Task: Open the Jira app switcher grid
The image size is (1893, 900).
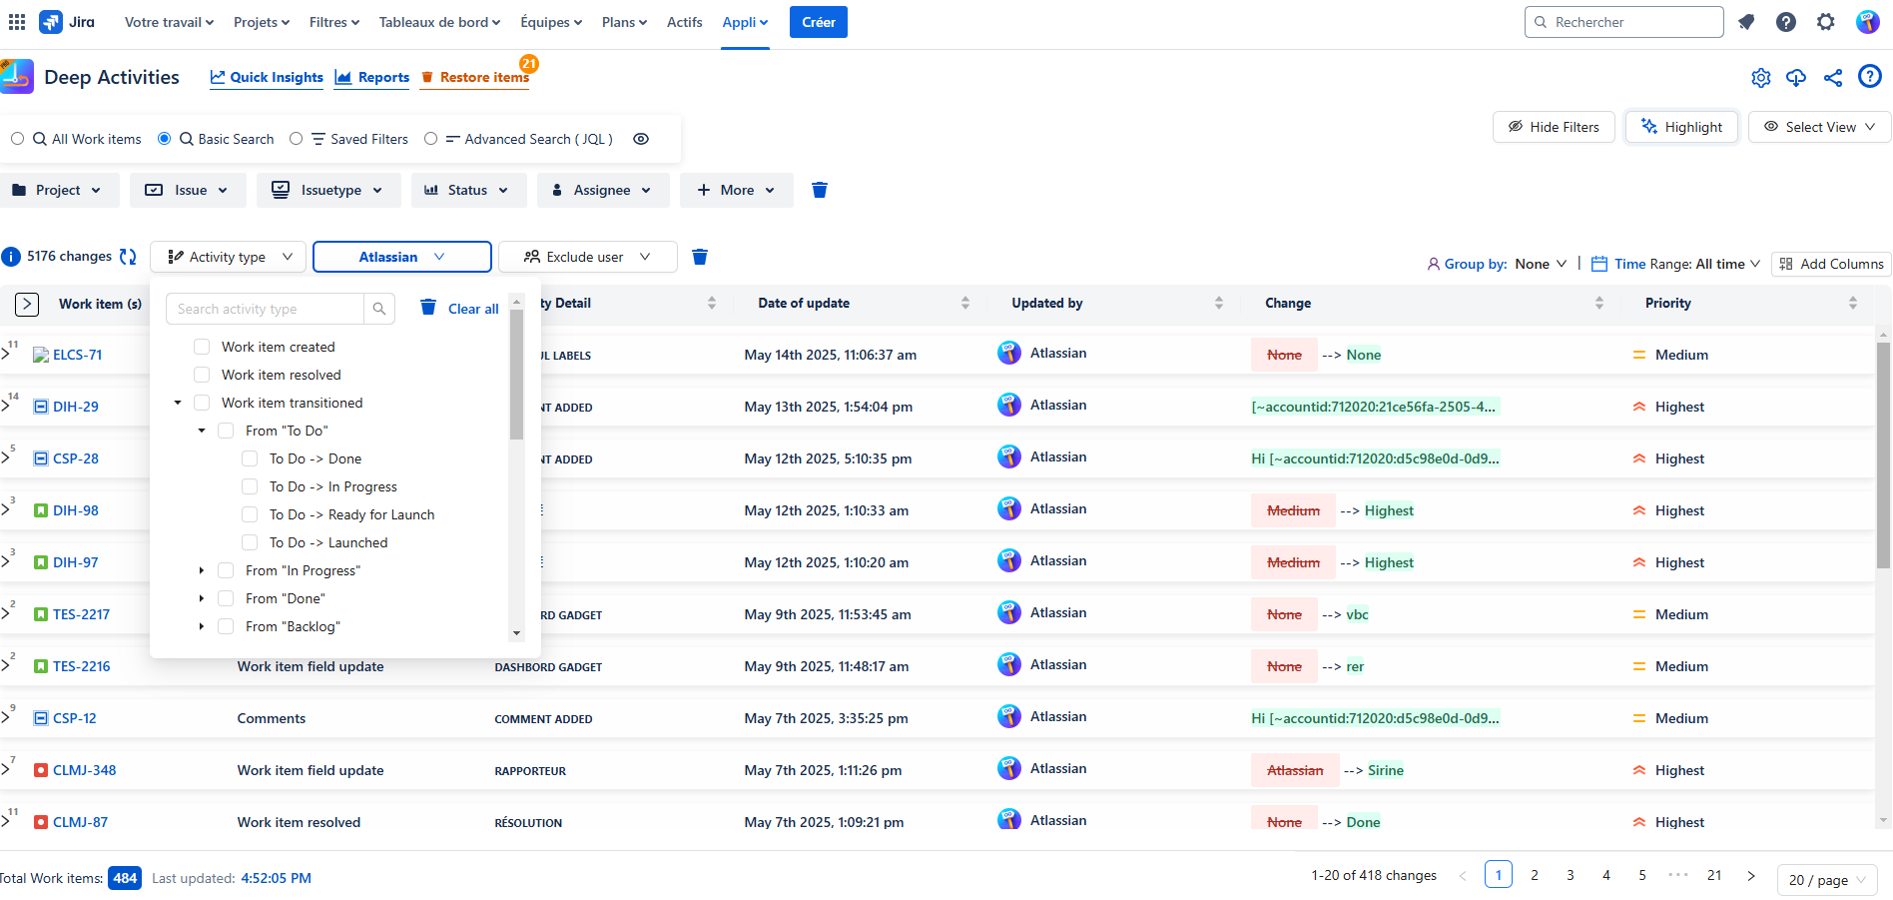Action: click(17, 22)
